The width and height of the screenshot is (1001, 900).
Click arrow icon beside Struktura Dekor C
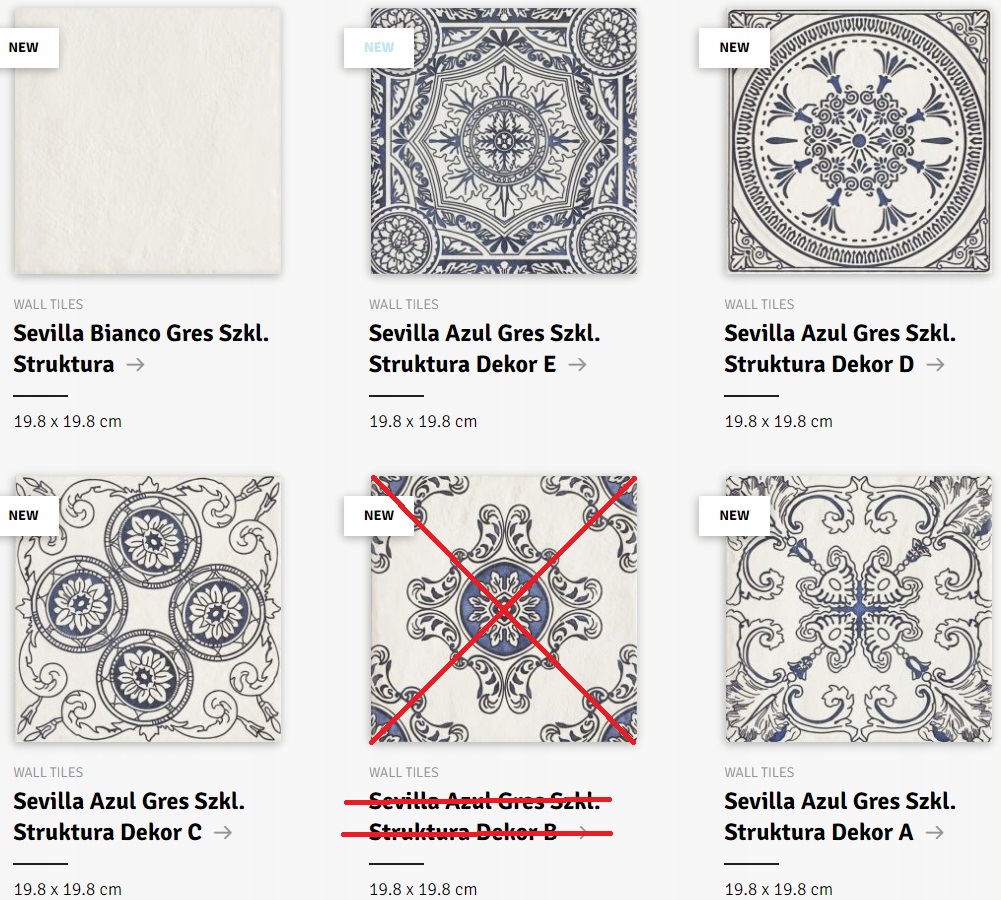[222, 832]
